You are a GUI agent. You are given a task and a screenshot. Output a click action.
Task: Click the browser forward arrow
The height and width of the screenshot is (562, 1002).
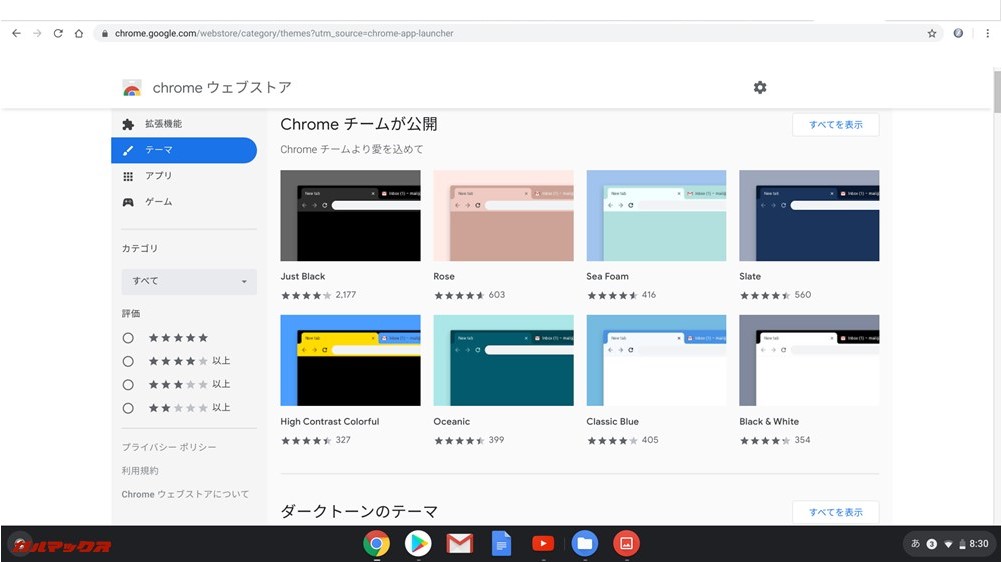[37, 33]
